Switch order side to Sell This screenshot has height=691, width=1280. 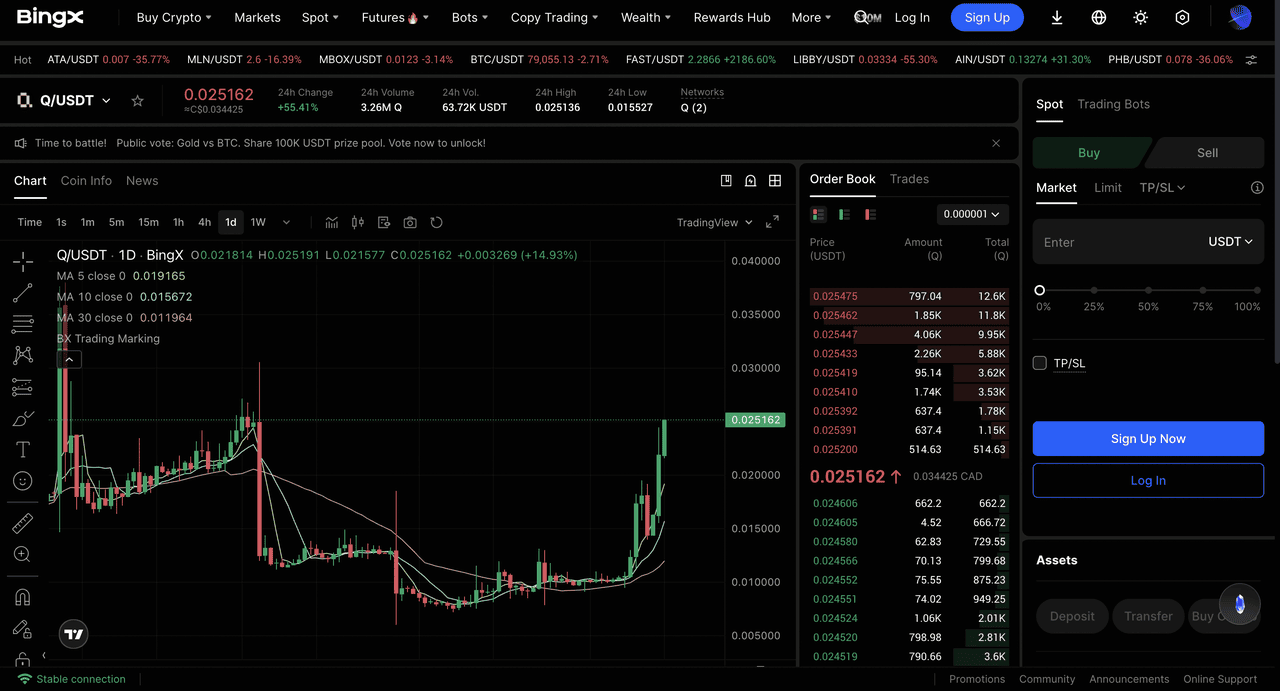pos(1207,153)
